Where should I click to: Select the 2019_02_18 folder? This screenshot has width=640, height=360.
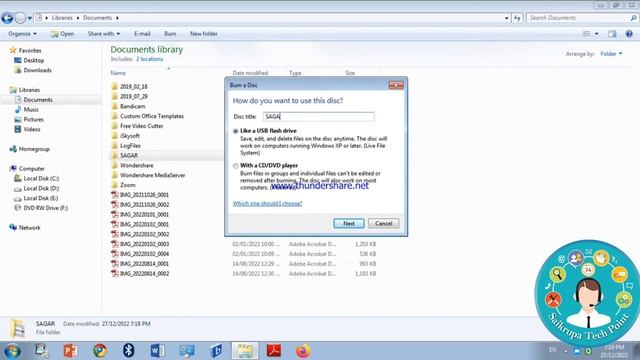tap(133, 87)
